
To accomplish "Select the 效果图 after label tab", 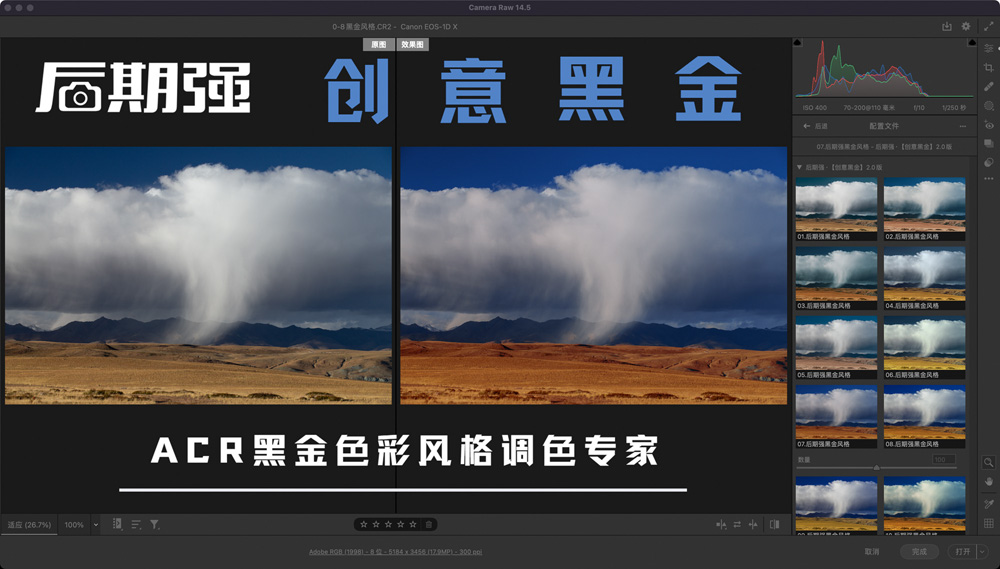I will pos(413,45).
